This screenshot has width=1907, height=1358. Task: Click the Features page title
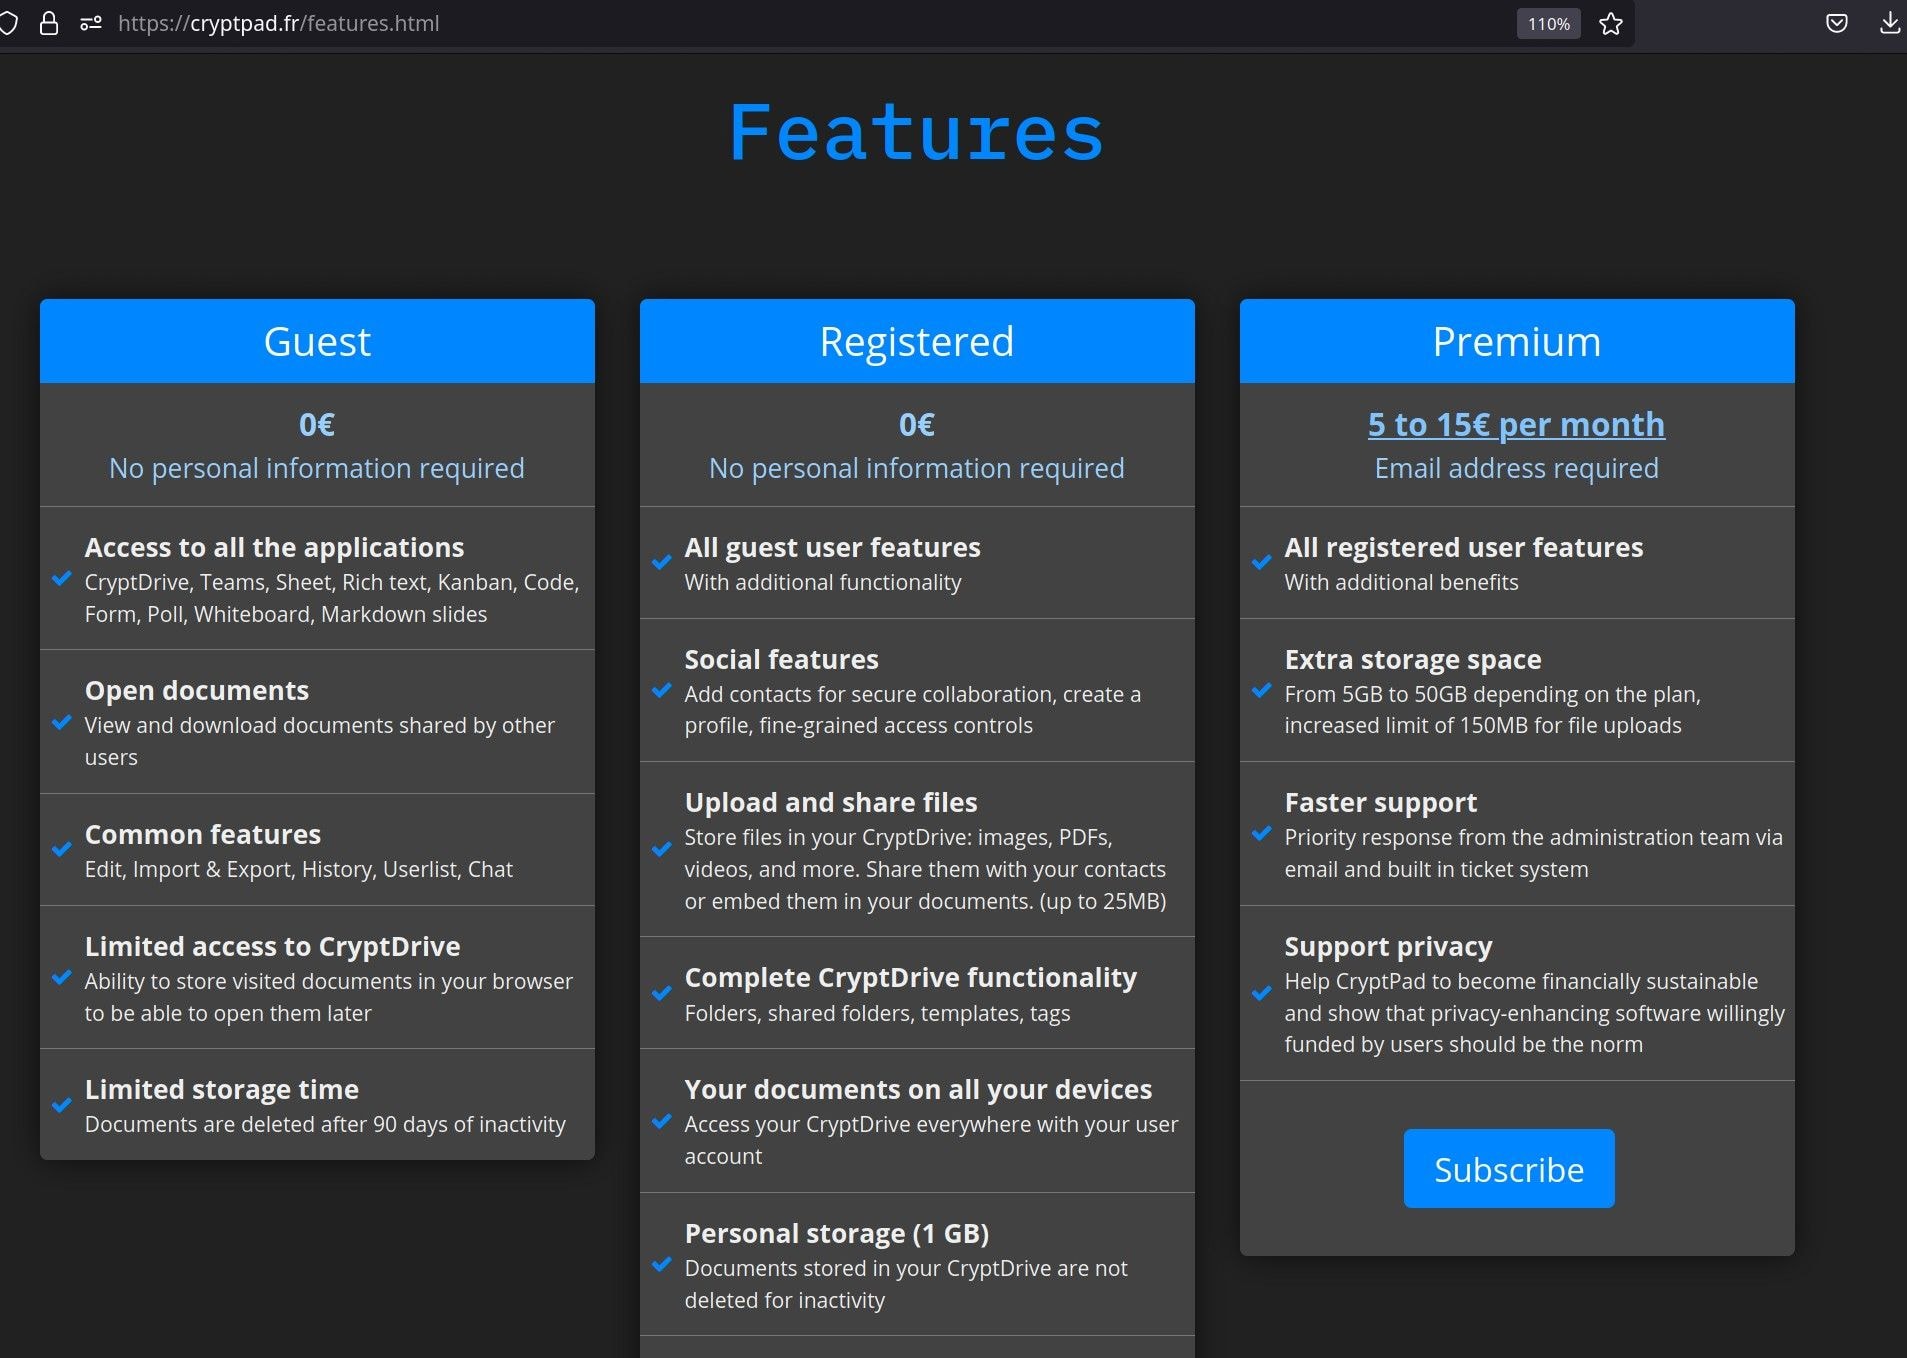pos(916,132)
